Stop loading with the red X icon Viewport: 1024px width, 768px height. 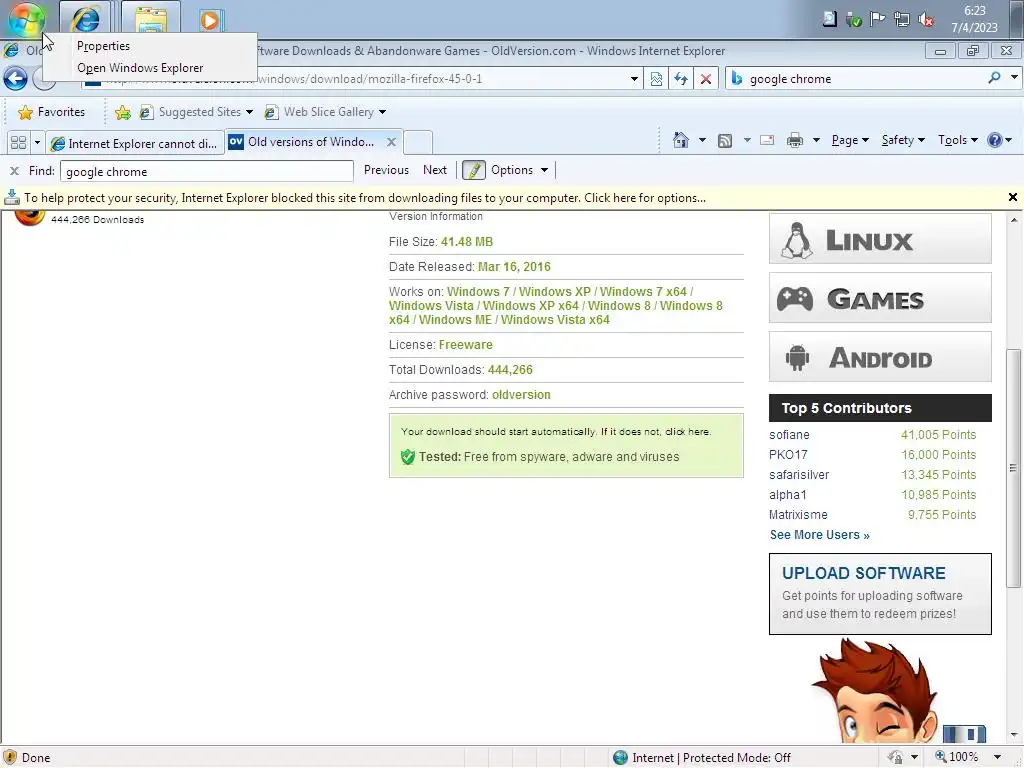(706, 79)
